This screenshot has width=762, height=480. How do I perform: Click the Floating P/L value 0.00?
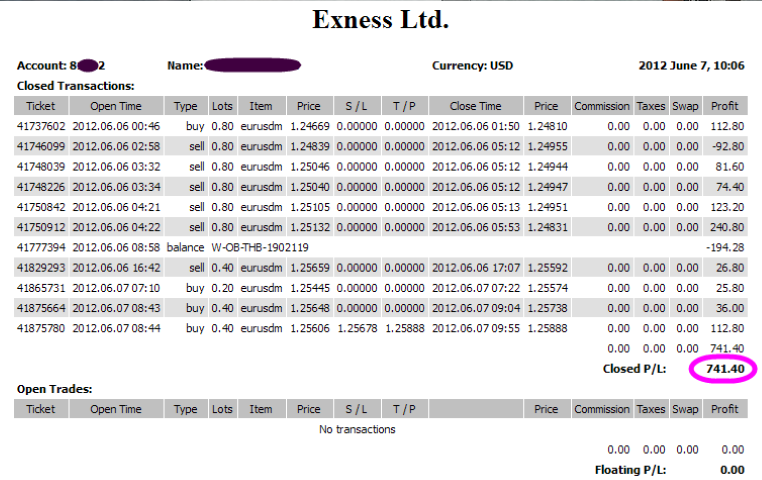[x=732, y=470]
